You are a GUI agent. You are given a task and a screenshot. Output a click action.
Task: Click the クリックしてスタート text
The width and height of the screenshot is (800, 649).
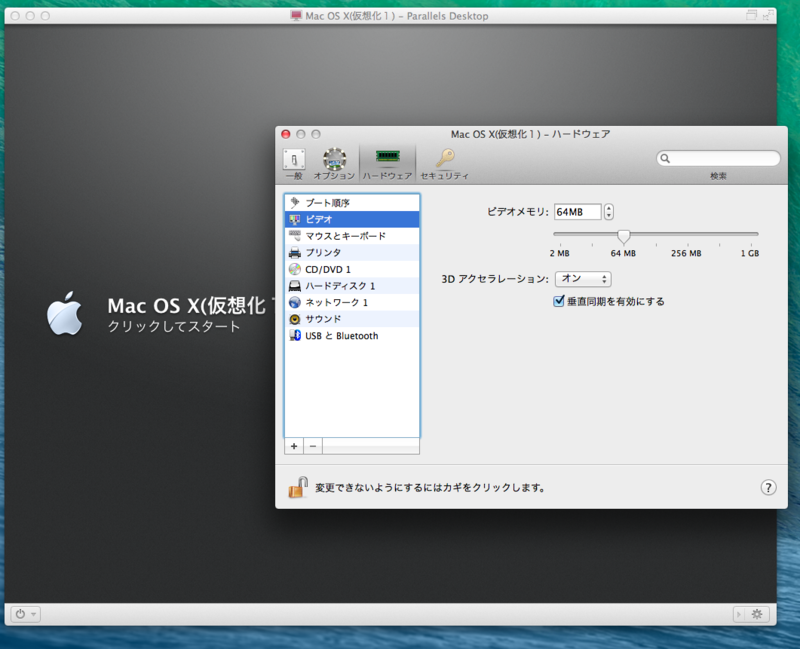[173, 327]
